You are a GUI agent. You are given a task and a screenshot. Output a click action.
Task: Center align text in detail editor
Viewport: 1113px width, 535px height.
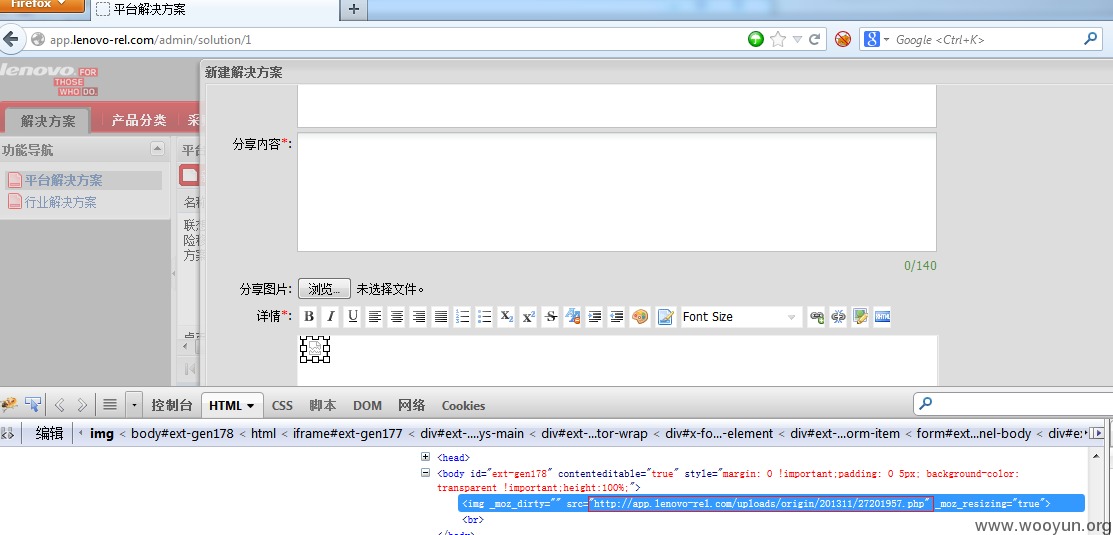pos(396,317)
